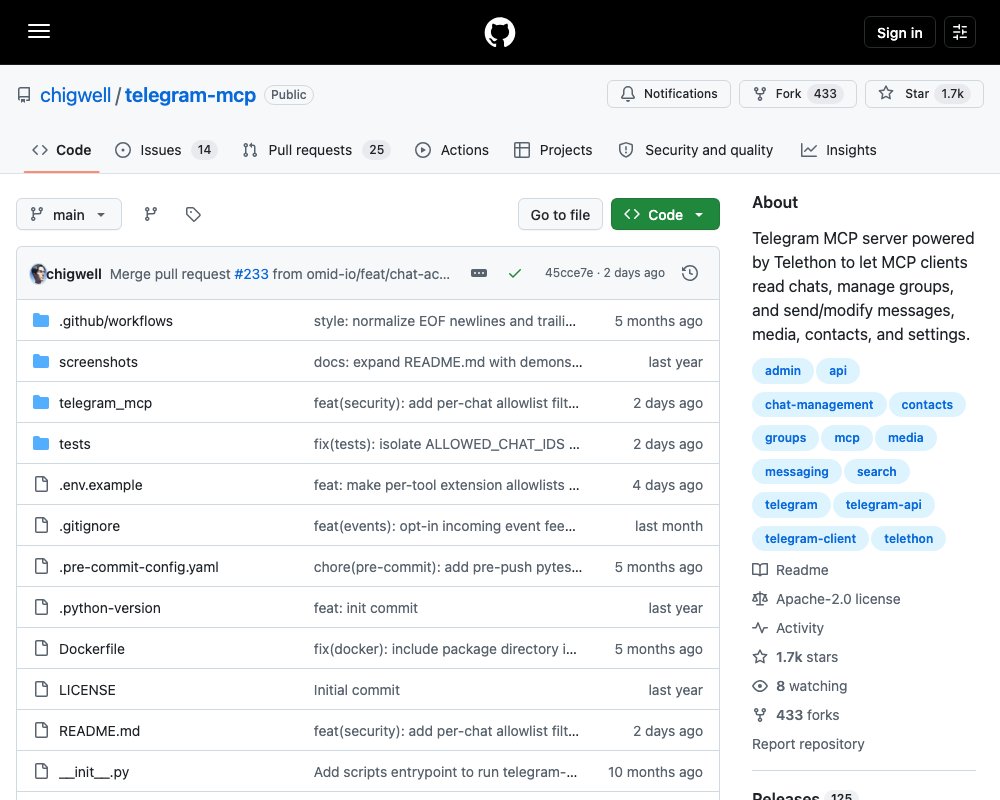
Task: Expand the commit message ellipsis icon
Action: pyautogui.click(x=479, y=273)
